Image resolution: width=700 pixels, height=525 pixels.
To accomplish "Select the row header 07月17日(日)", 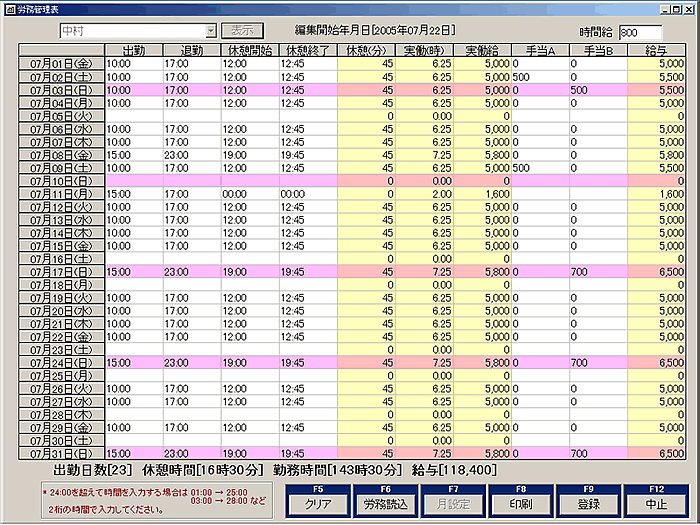I will pos(62,271).
